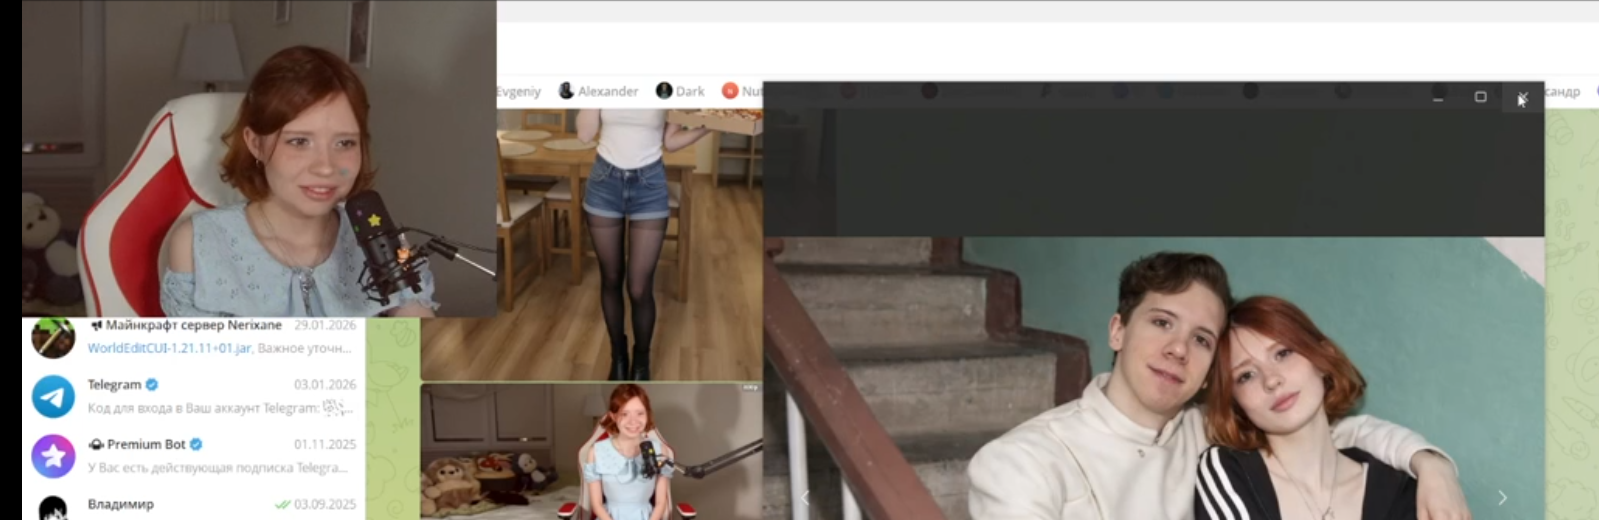This screenshot has width=1599, height=520.
Task: Click the 01.11.2025 date stamp
Action: point(324,445)
